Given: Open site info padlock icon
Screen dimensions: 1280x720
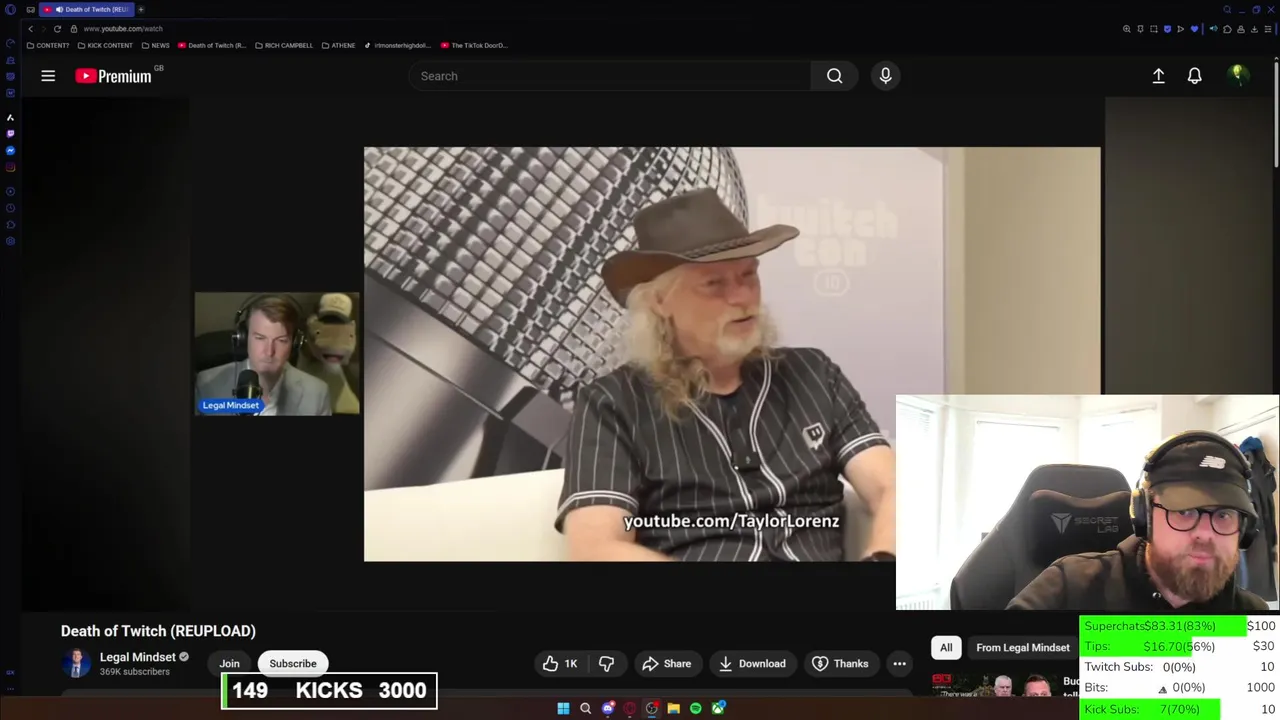Looking at the screenshot, I should pos(73,29).
